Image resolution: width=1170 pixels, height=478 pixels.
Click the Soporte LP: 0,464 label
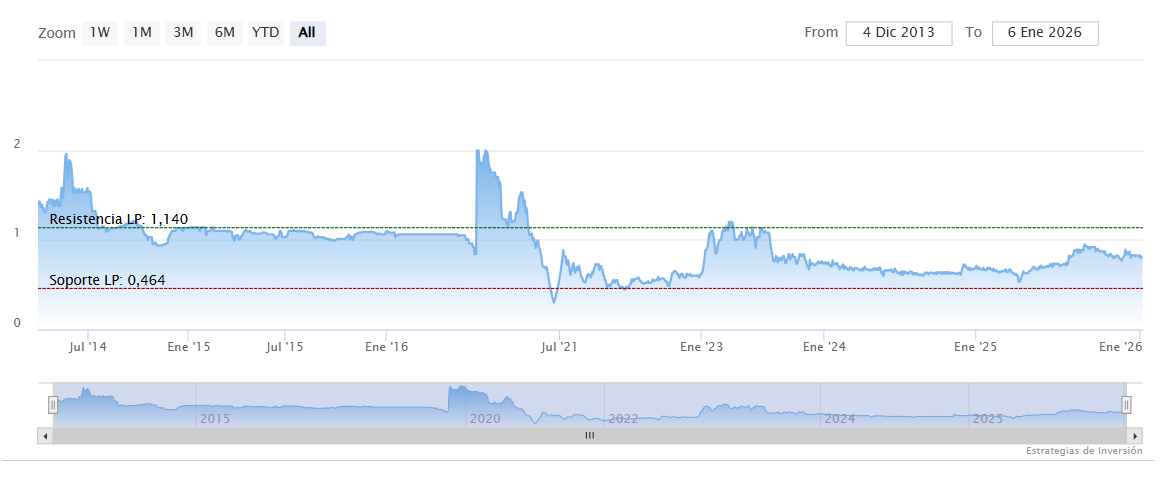coord(107,280)
